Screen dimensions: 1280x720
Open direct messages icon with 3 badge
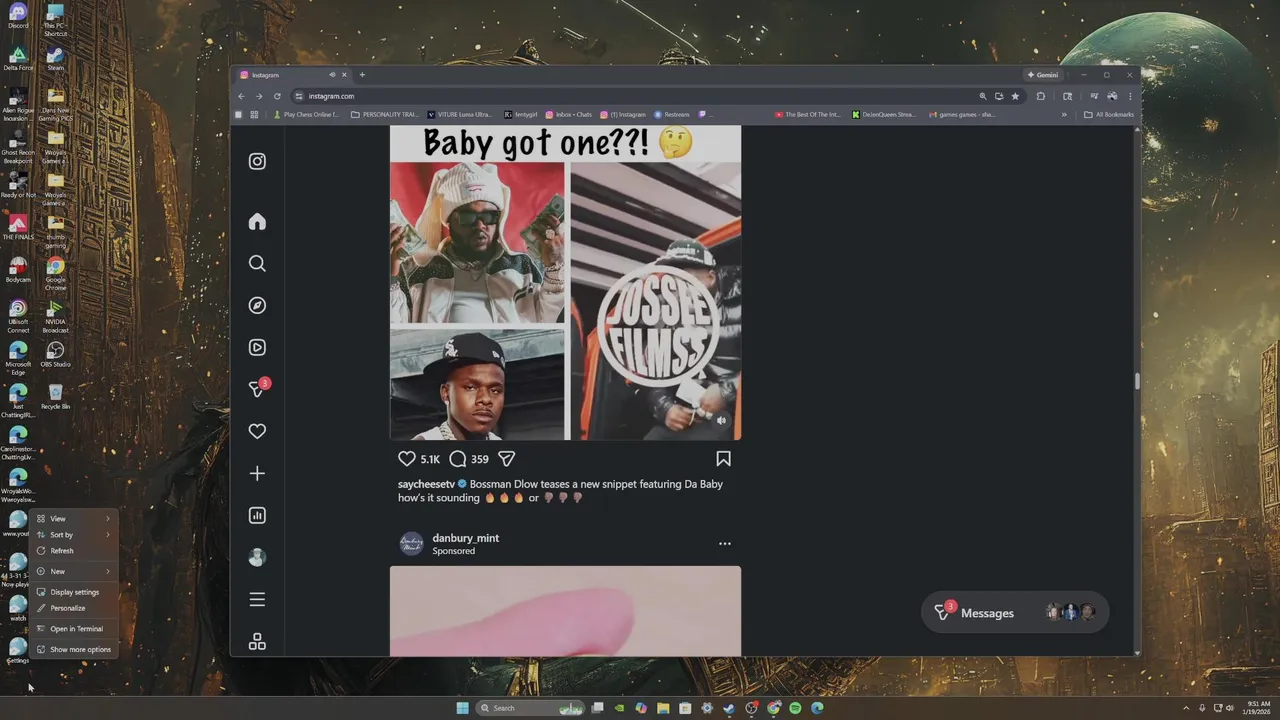(258, 388)
